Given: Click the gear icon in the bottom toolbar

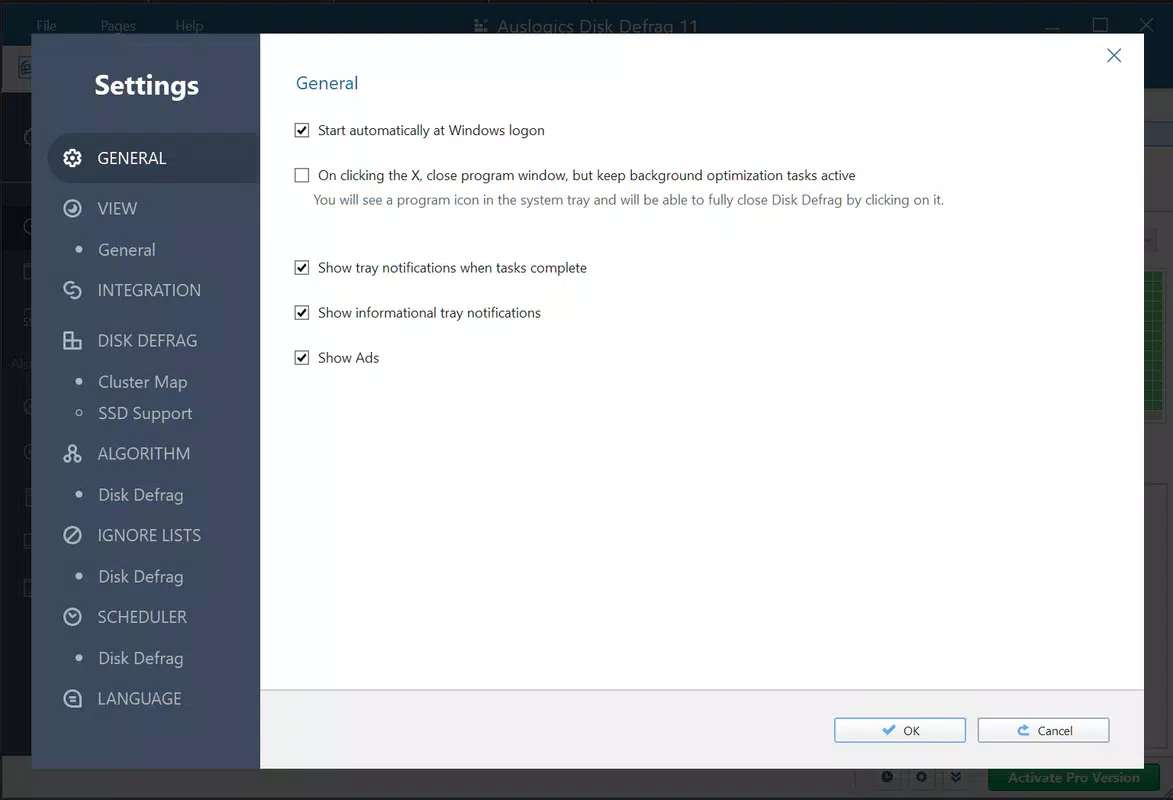Looking at the screenshot, I should 921,777.
